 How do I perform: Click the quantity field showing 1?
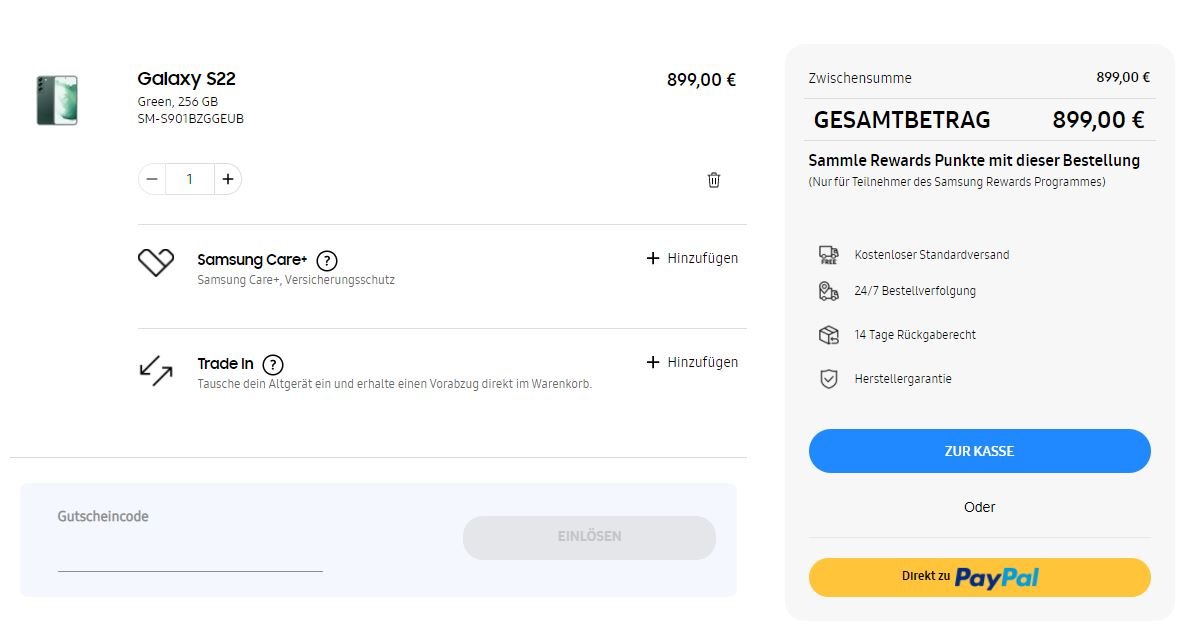point(189,179)
